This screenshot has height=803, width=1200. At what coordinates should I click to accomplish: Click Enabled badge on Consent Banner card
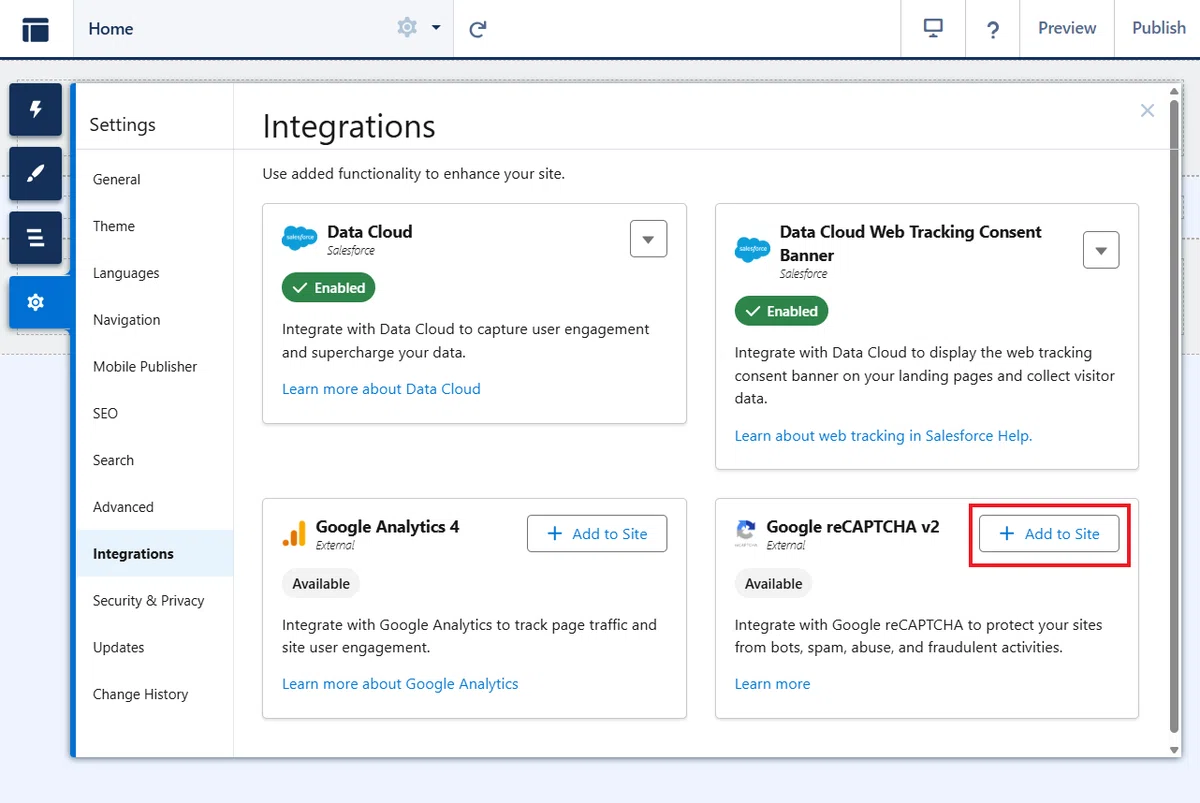781,312
